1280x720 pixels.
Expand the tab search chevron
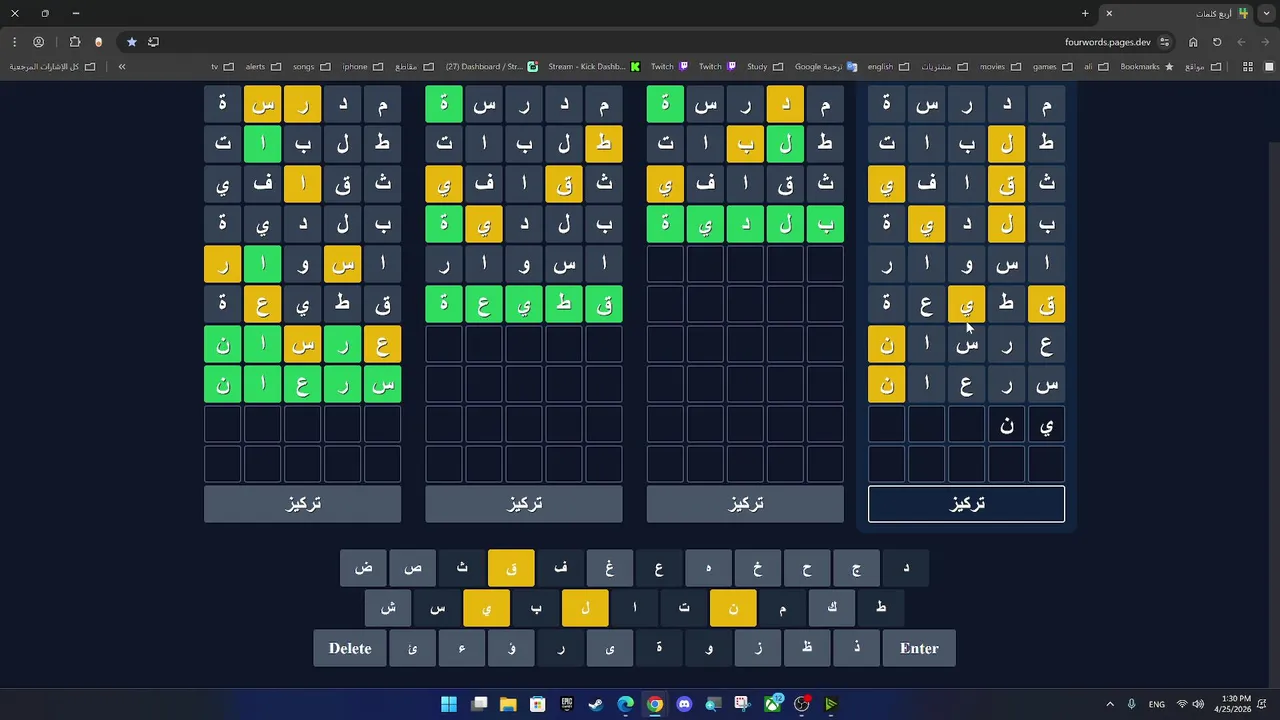[1264, 13]
